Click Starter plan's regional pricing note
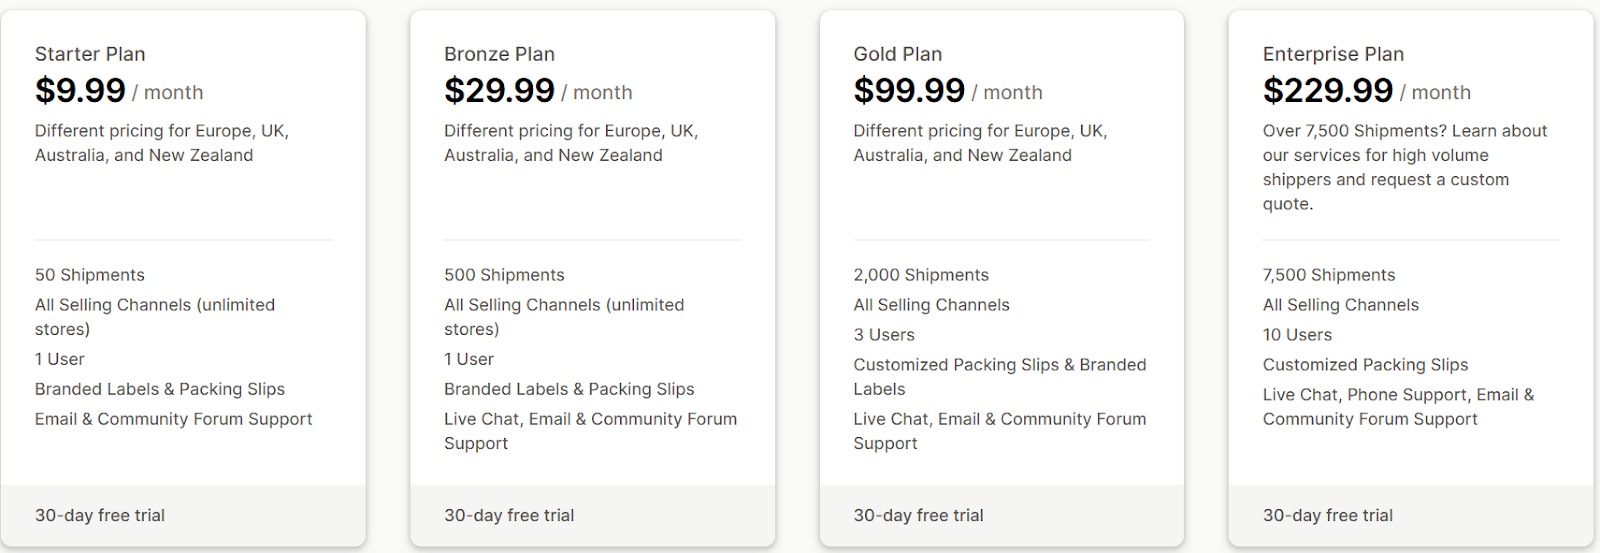The height and width of the screenshot is (553, 1600). tap(162, 143)
